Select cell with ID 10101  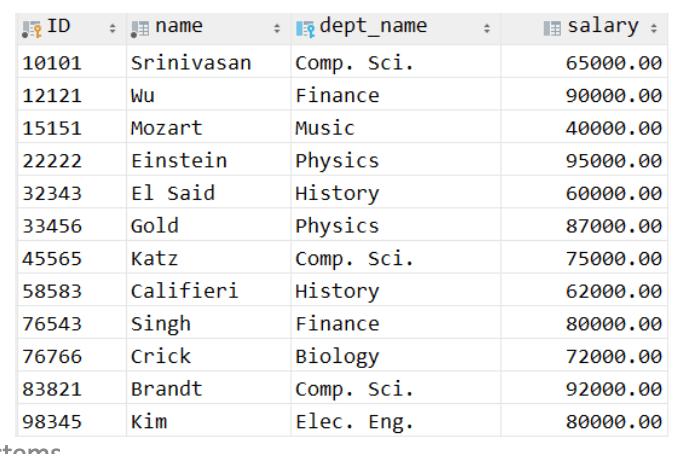pos(72,62)
